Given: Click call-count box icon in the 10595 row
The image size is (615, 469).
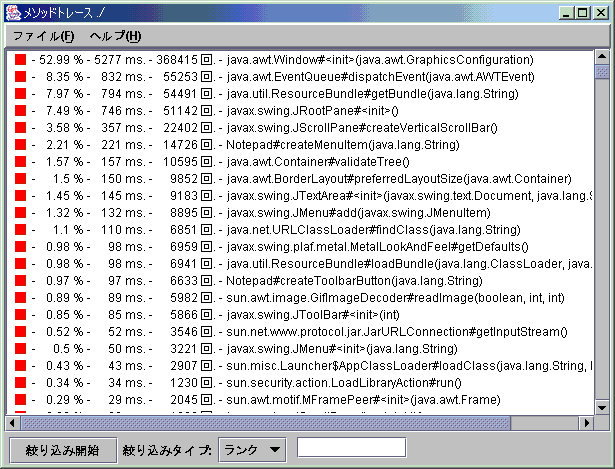Looking at the screenshot, I should pyautogui.click(x=206, y=162).
